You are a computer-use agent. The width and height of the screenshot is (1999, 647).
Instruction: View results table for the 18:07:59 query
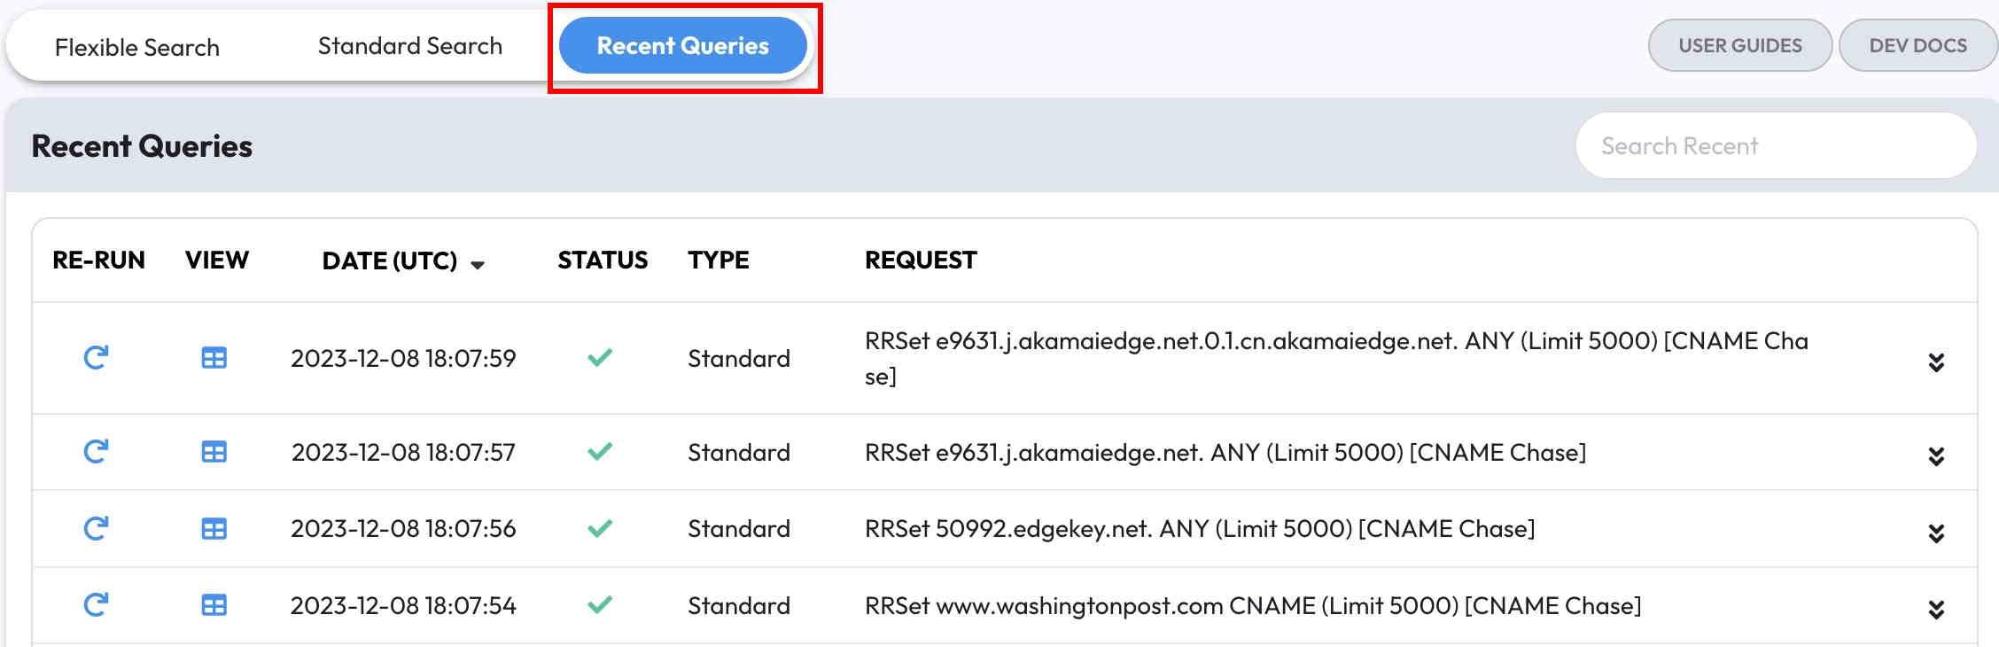[x=214, y=358]
